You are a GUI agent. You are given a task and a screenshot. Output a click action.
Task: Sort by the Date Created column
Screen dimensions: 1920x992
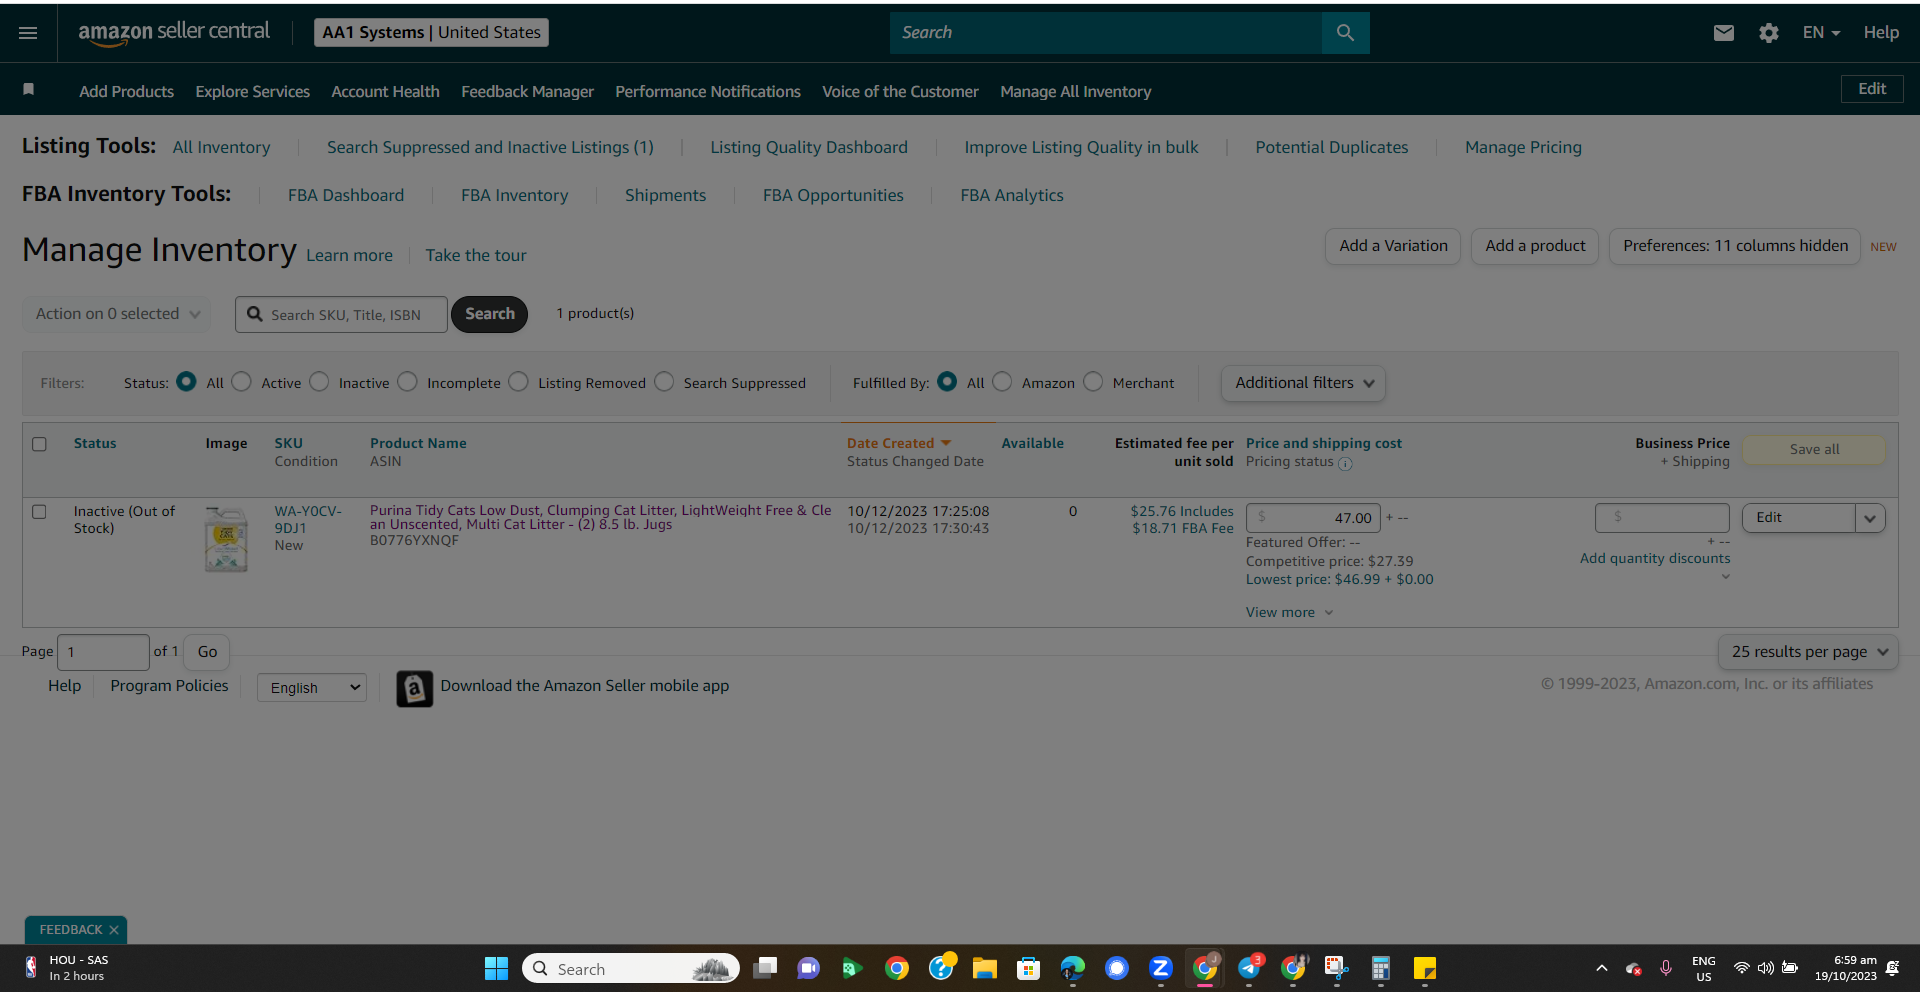[x=898, y=443]
